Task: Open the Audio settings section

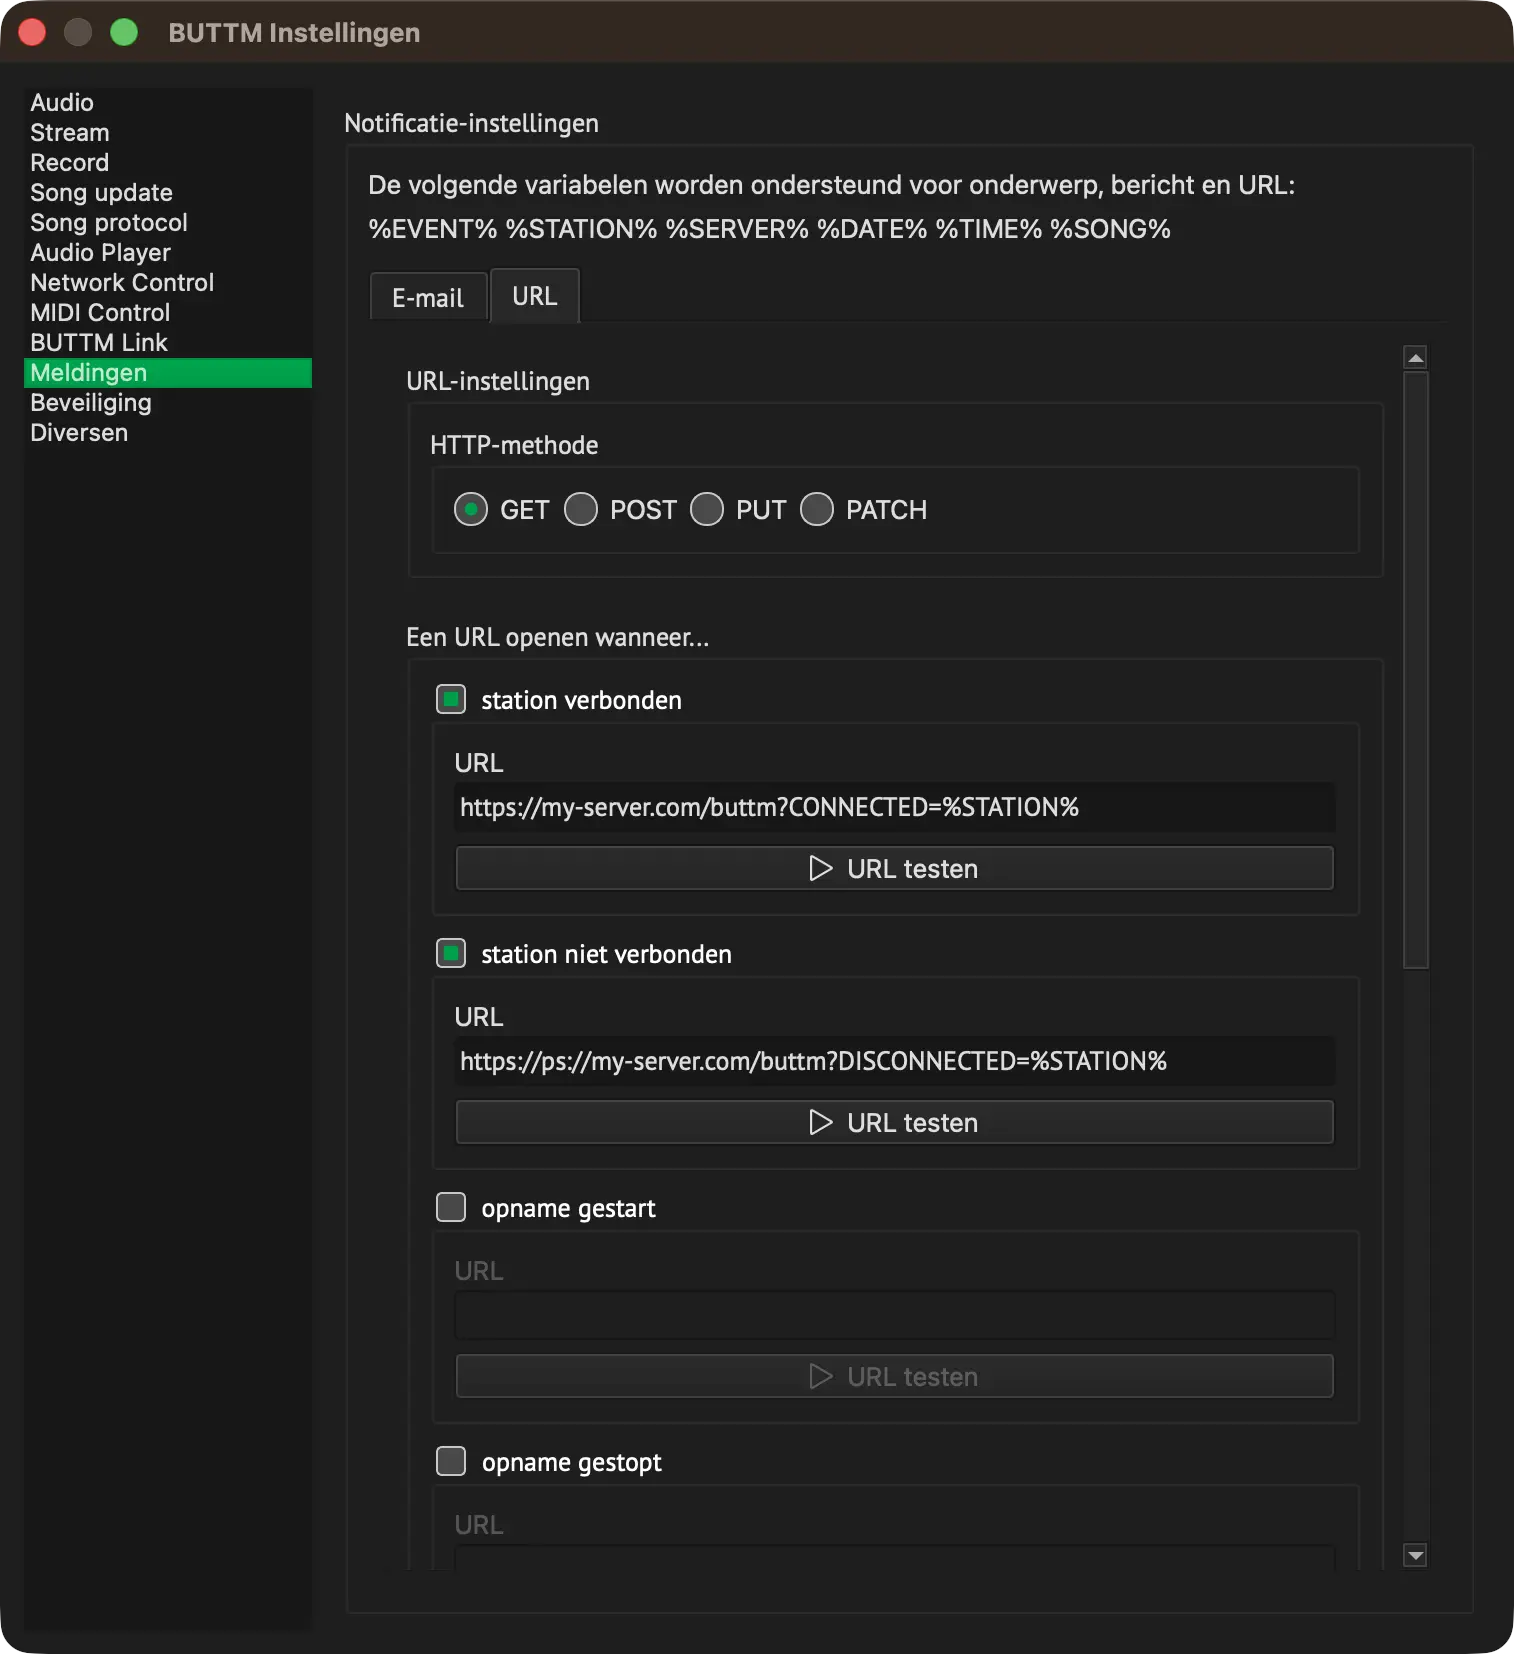Action: pyautogui.click(x=168, y=102)
